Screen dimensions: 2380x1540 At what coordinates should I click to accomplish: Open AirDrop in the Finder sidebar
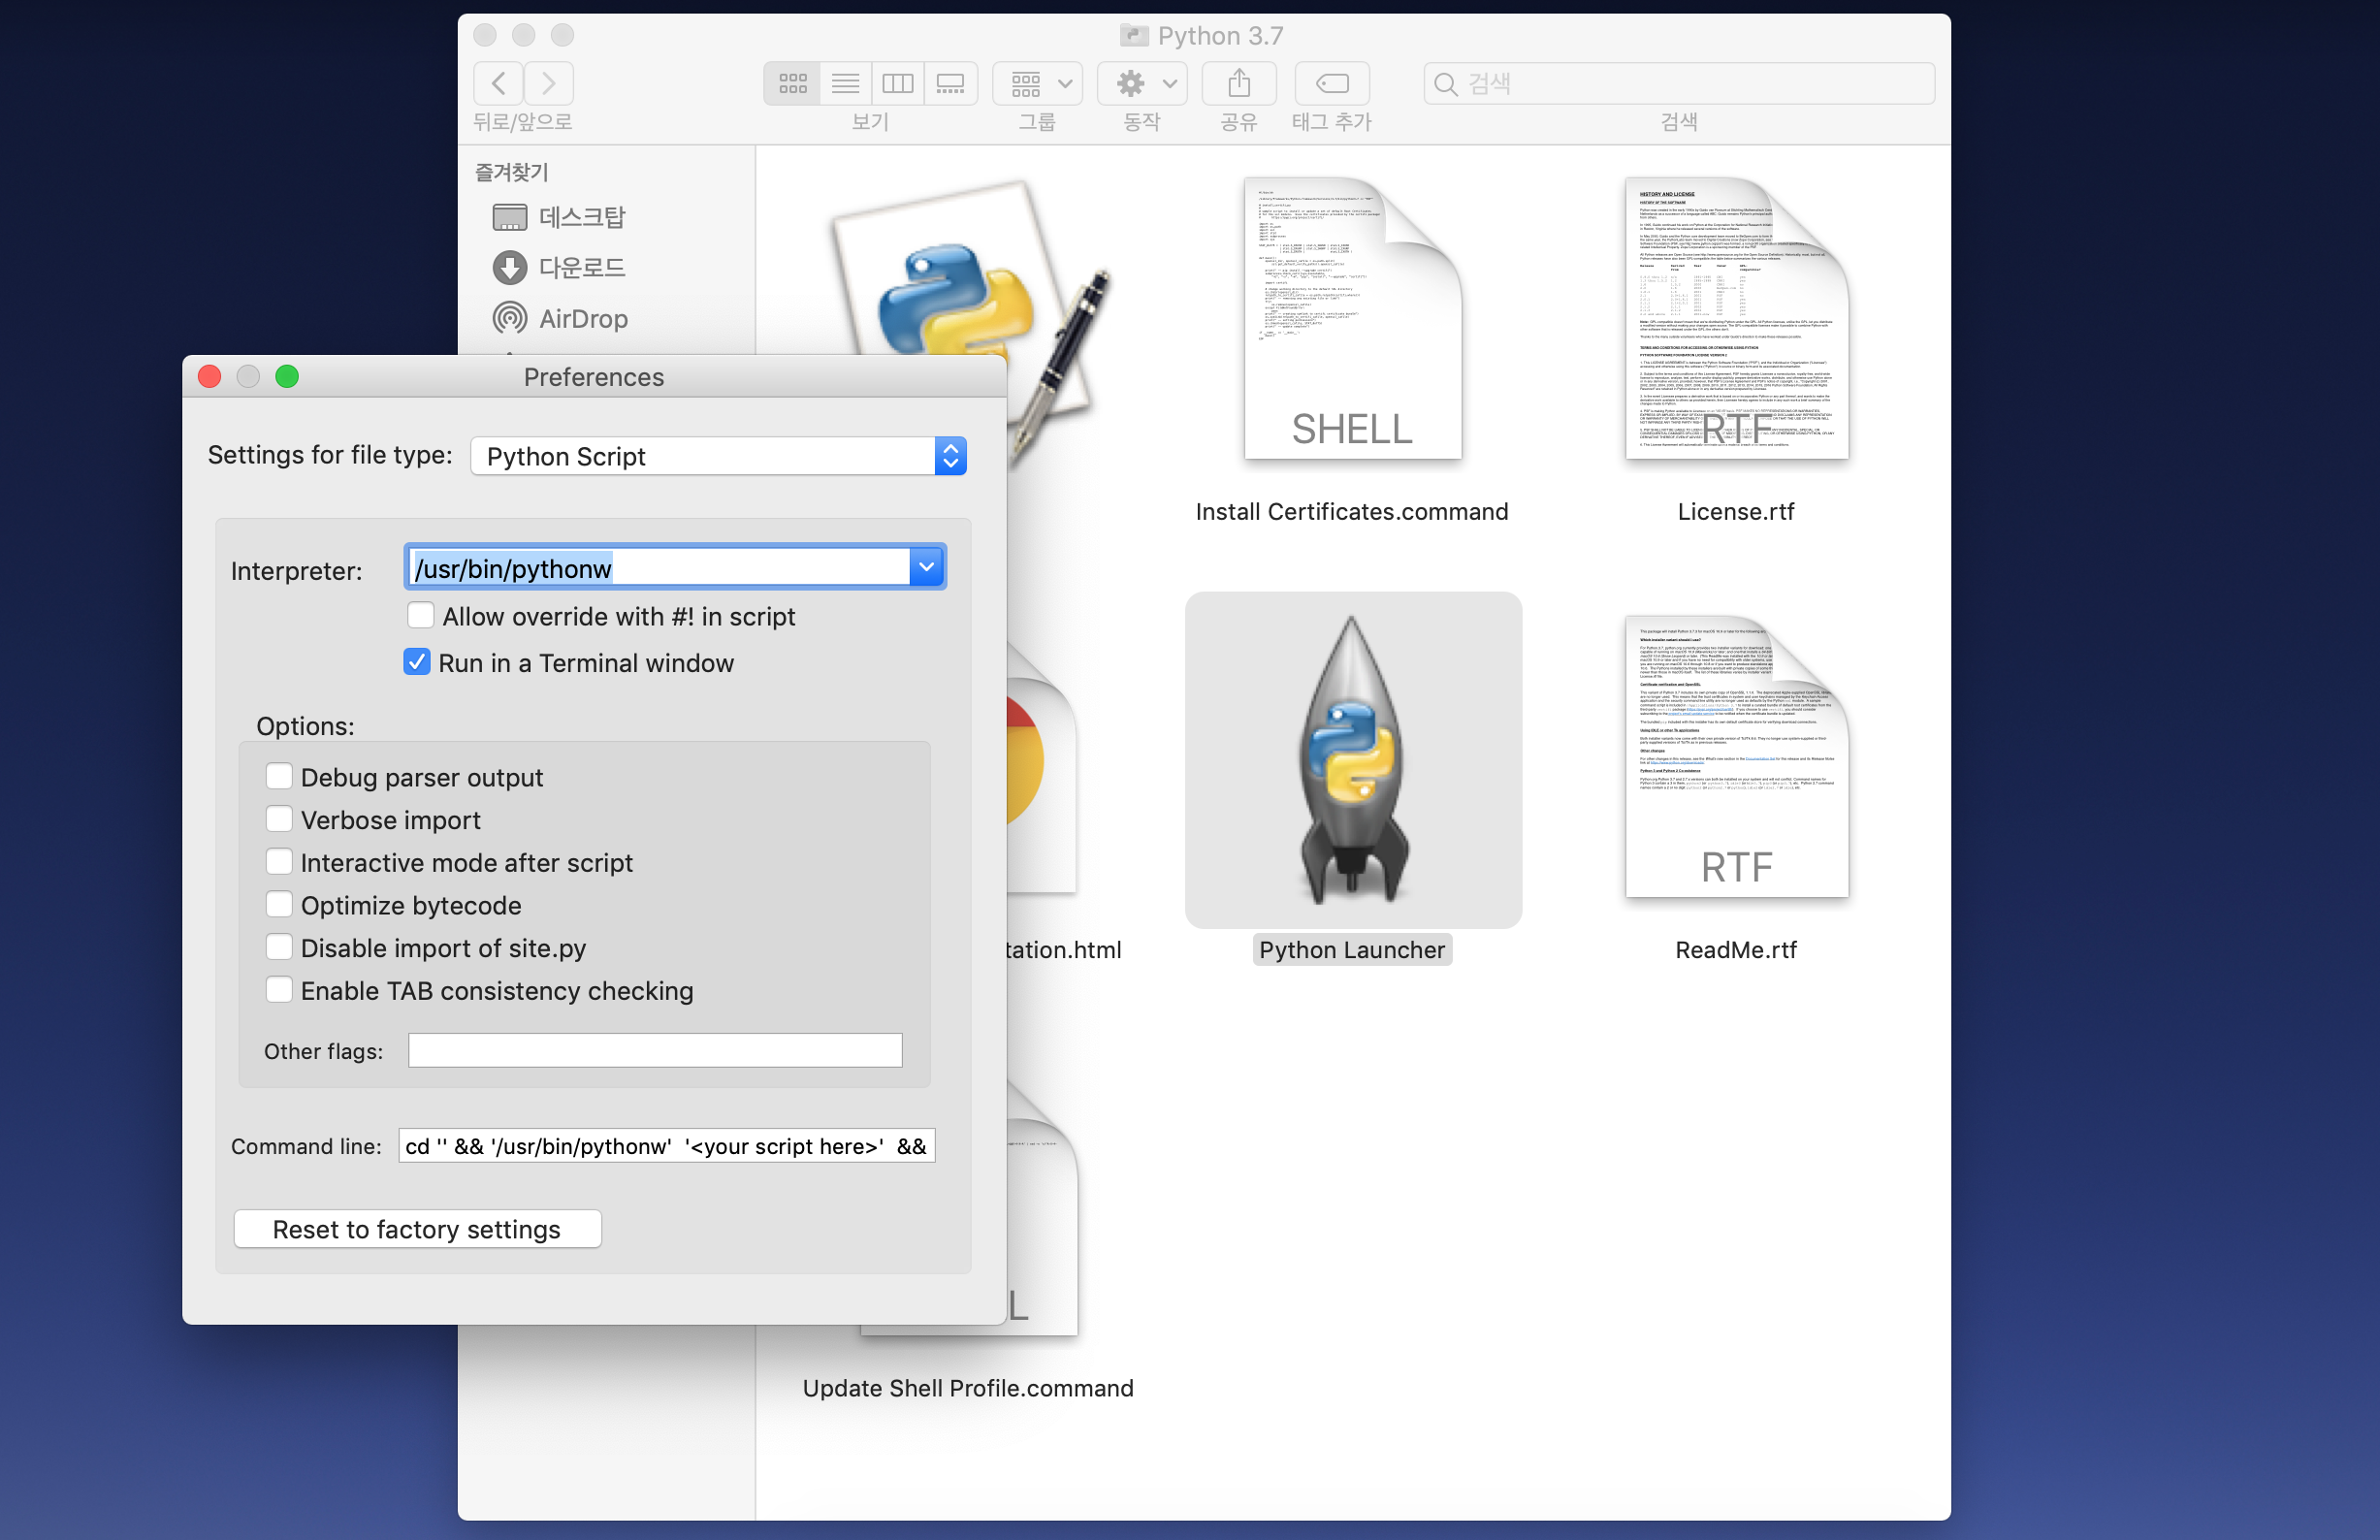(582, 319)
